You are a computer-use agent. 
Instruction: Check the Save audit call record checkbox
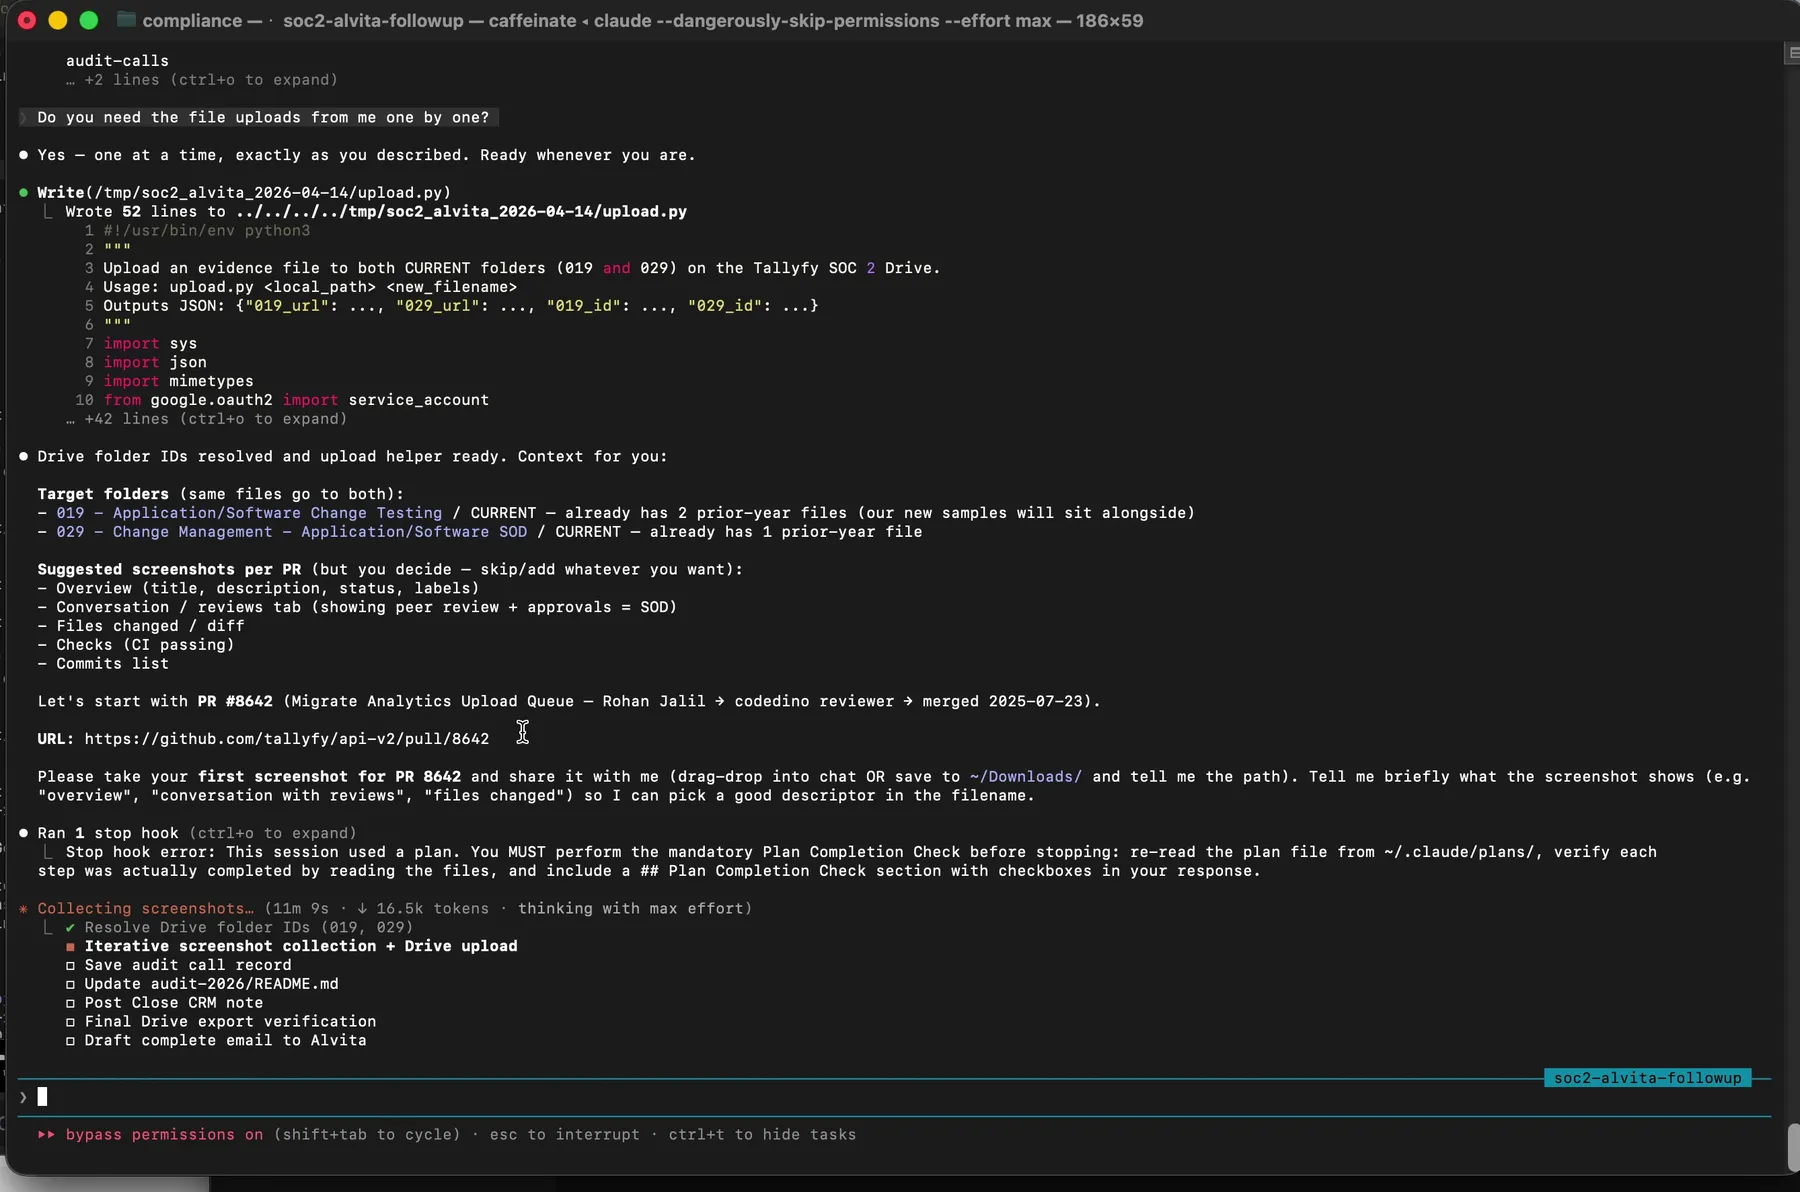coord(70,965)
